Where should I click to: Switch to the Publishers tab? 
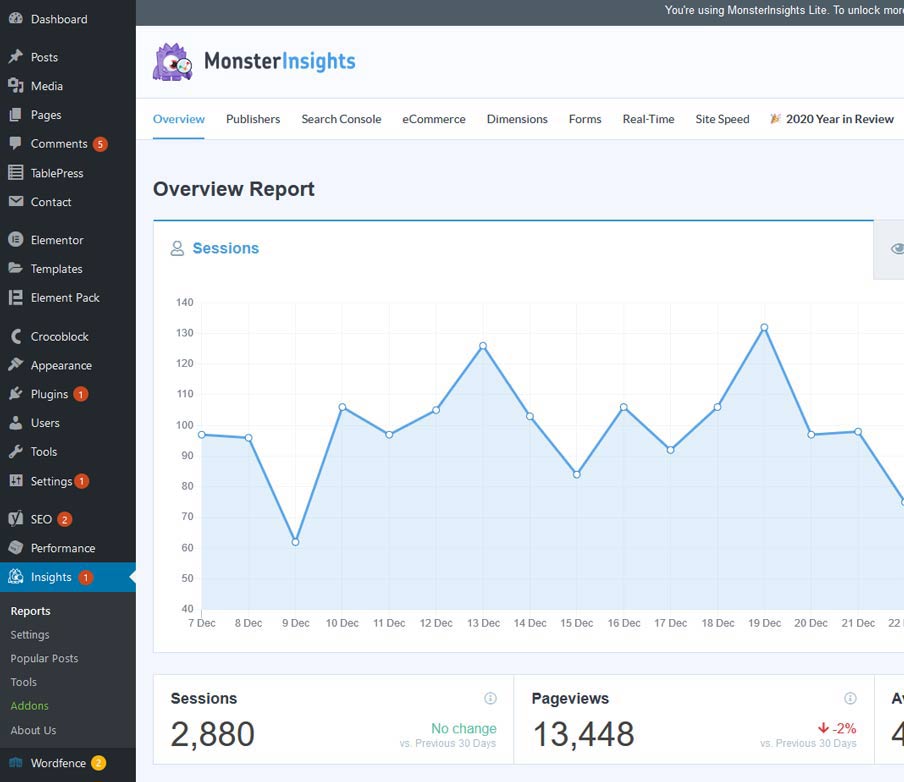click(x=253, y=119)
